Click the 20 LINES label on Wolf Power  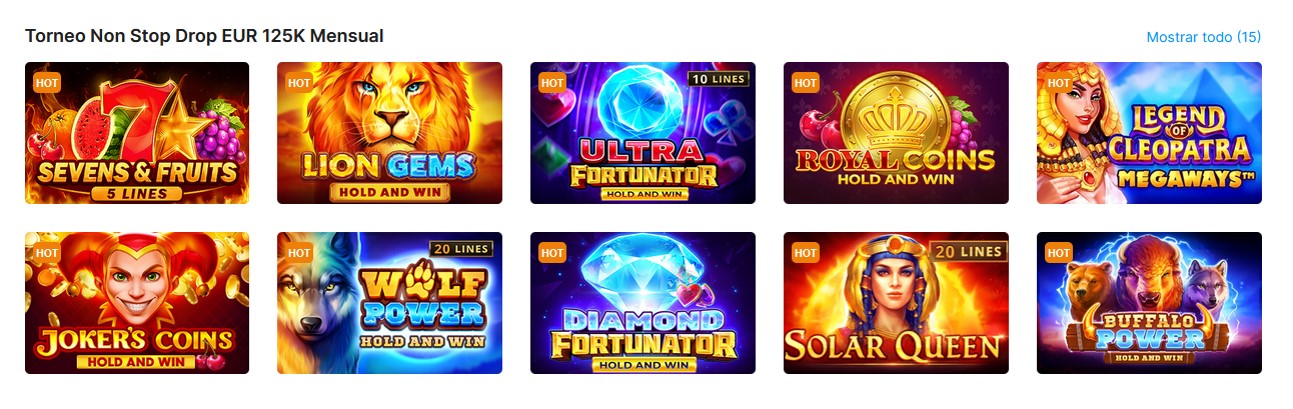tap(463, 248)
